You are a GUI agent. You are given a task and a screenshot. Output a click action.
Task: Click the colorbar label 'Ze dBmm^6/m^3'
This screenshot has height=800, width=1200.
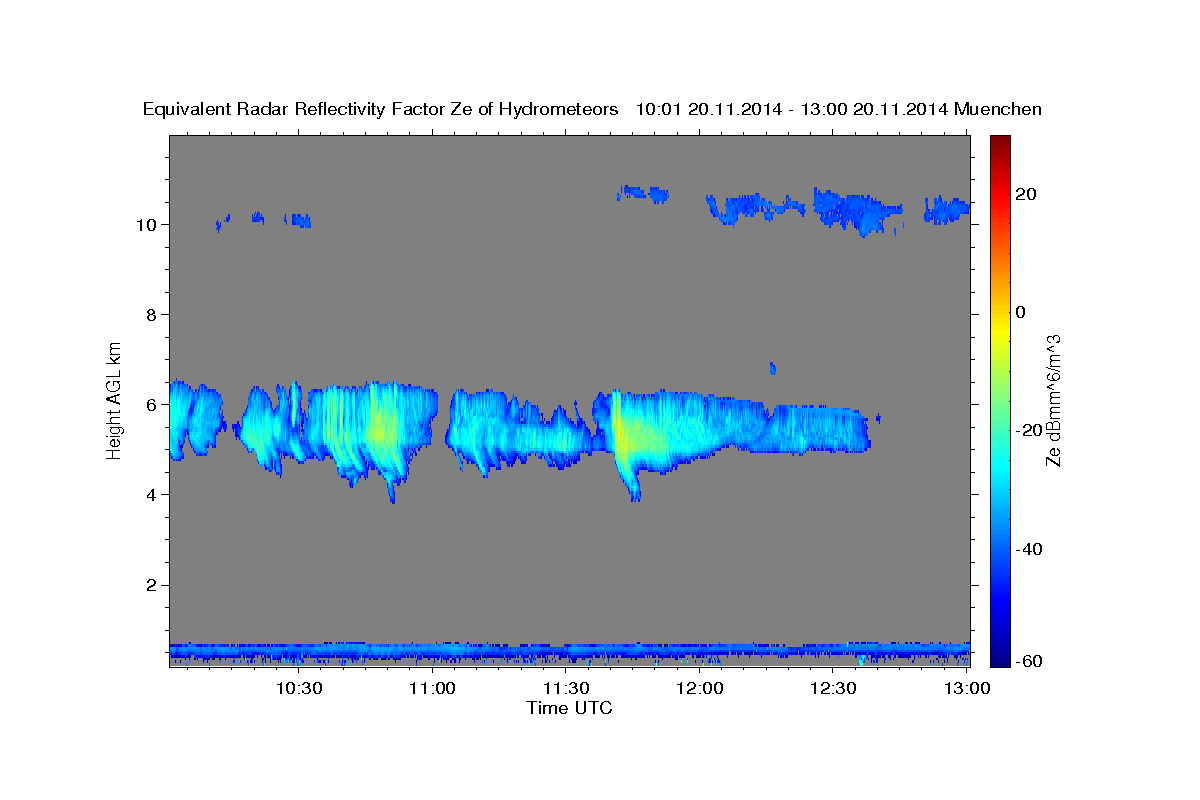point(1053,400)
